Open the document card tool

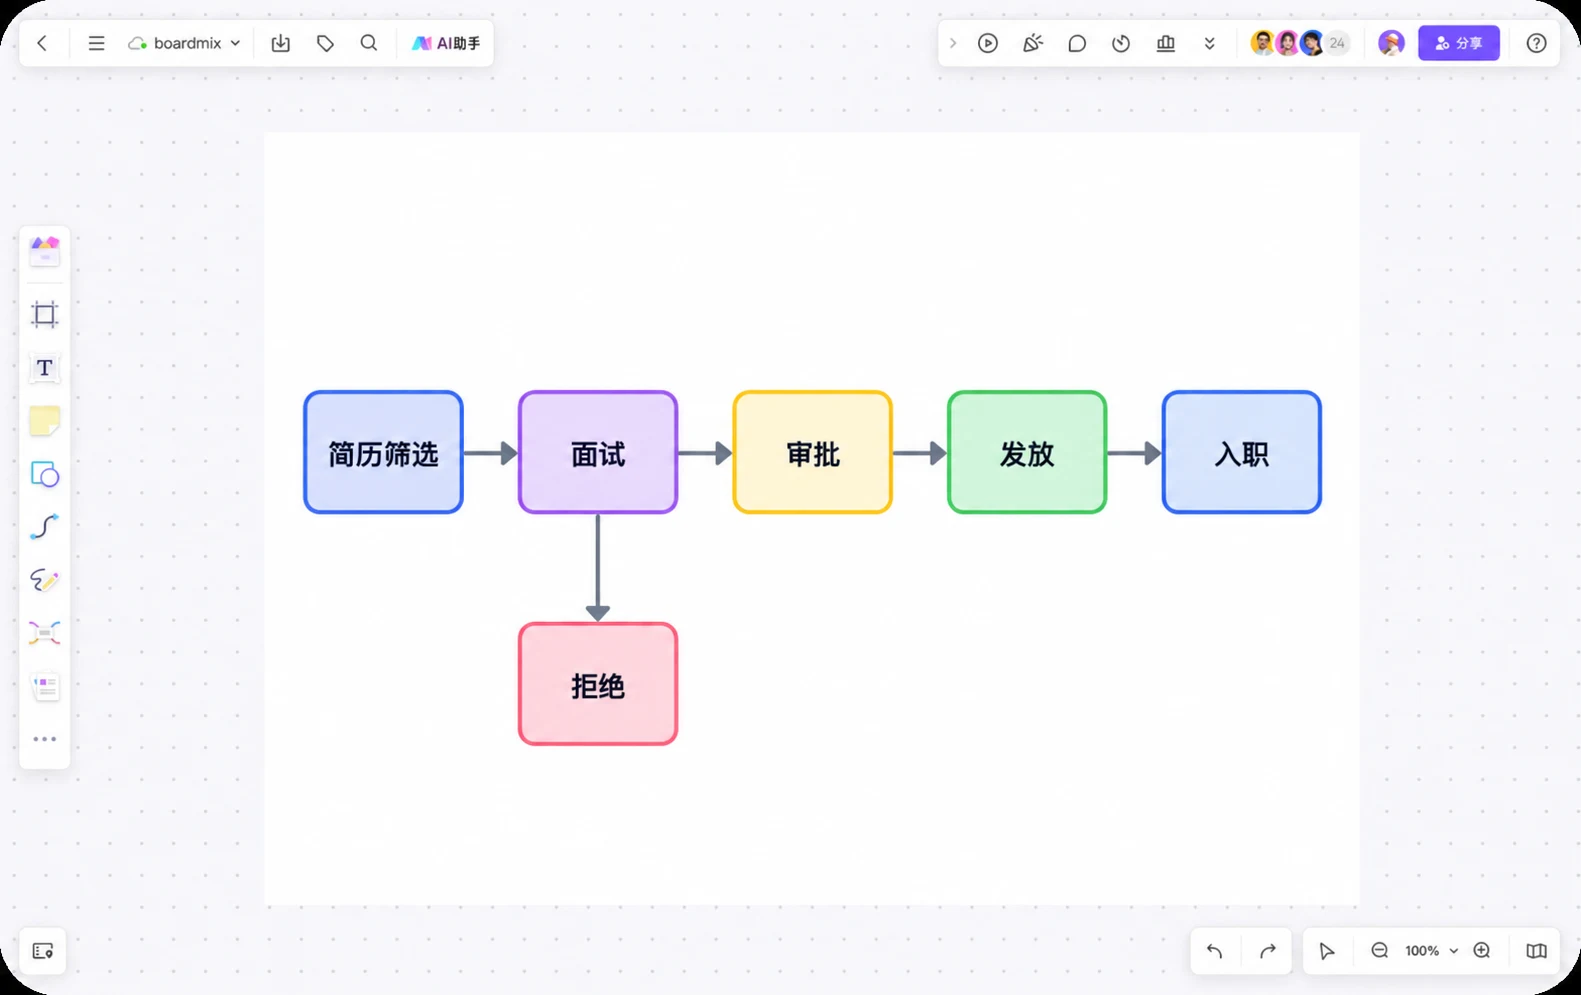(x=45, y=686)
